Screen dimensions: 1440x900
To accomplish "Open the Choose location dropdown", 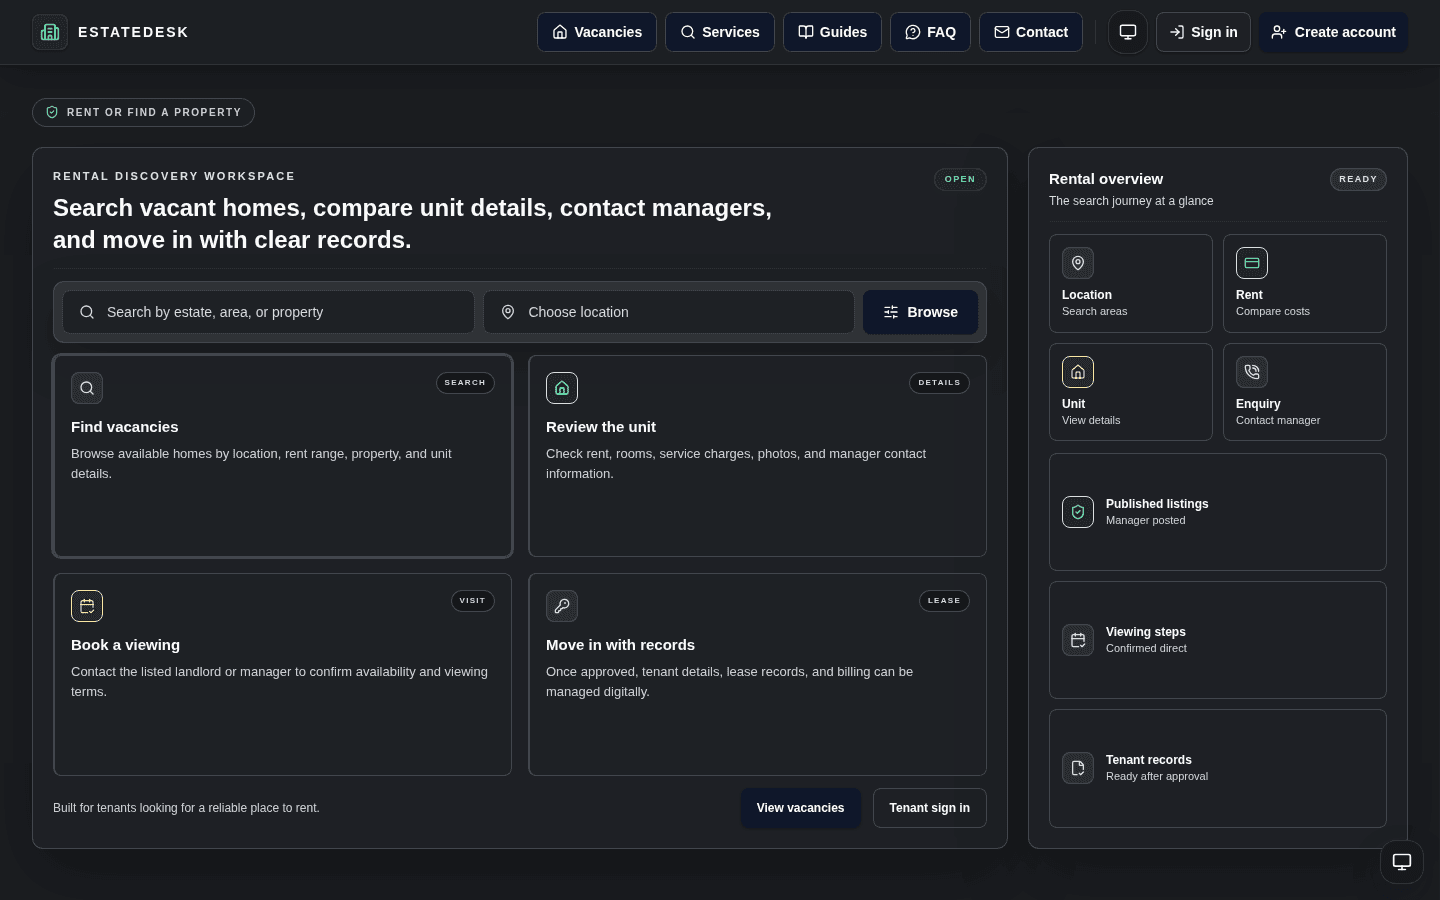I will pyautogui.click(x=669, y=312).
